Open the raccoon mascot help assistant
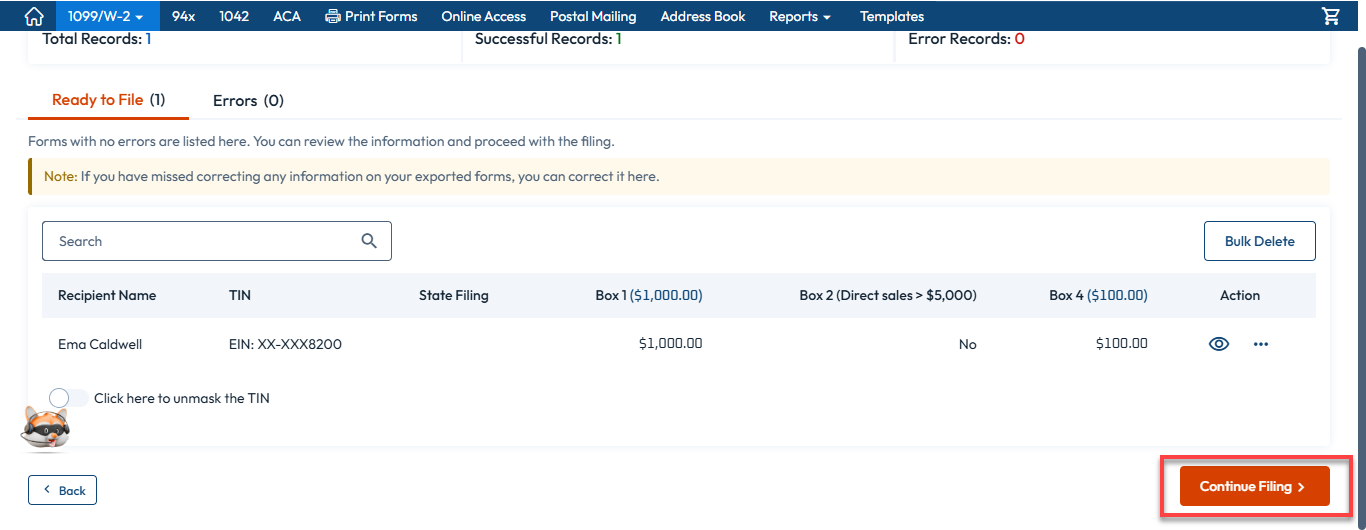 click(45, 428)
